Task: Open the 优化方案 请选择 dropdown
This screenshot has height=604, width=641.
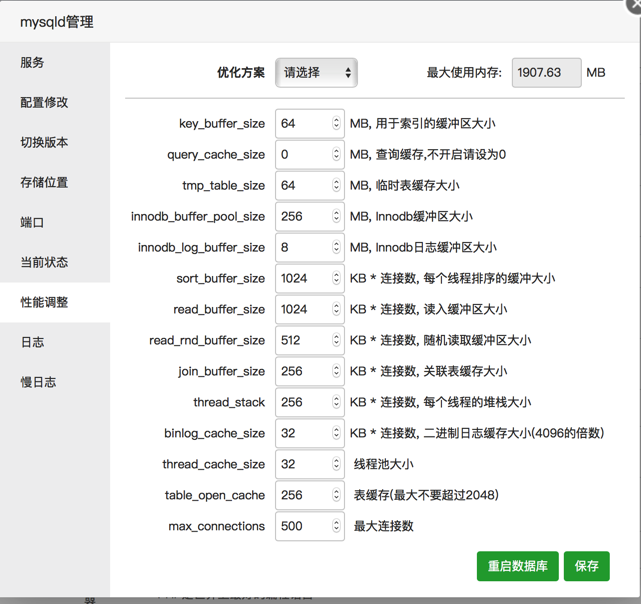Action: click(x=316, y=73)
